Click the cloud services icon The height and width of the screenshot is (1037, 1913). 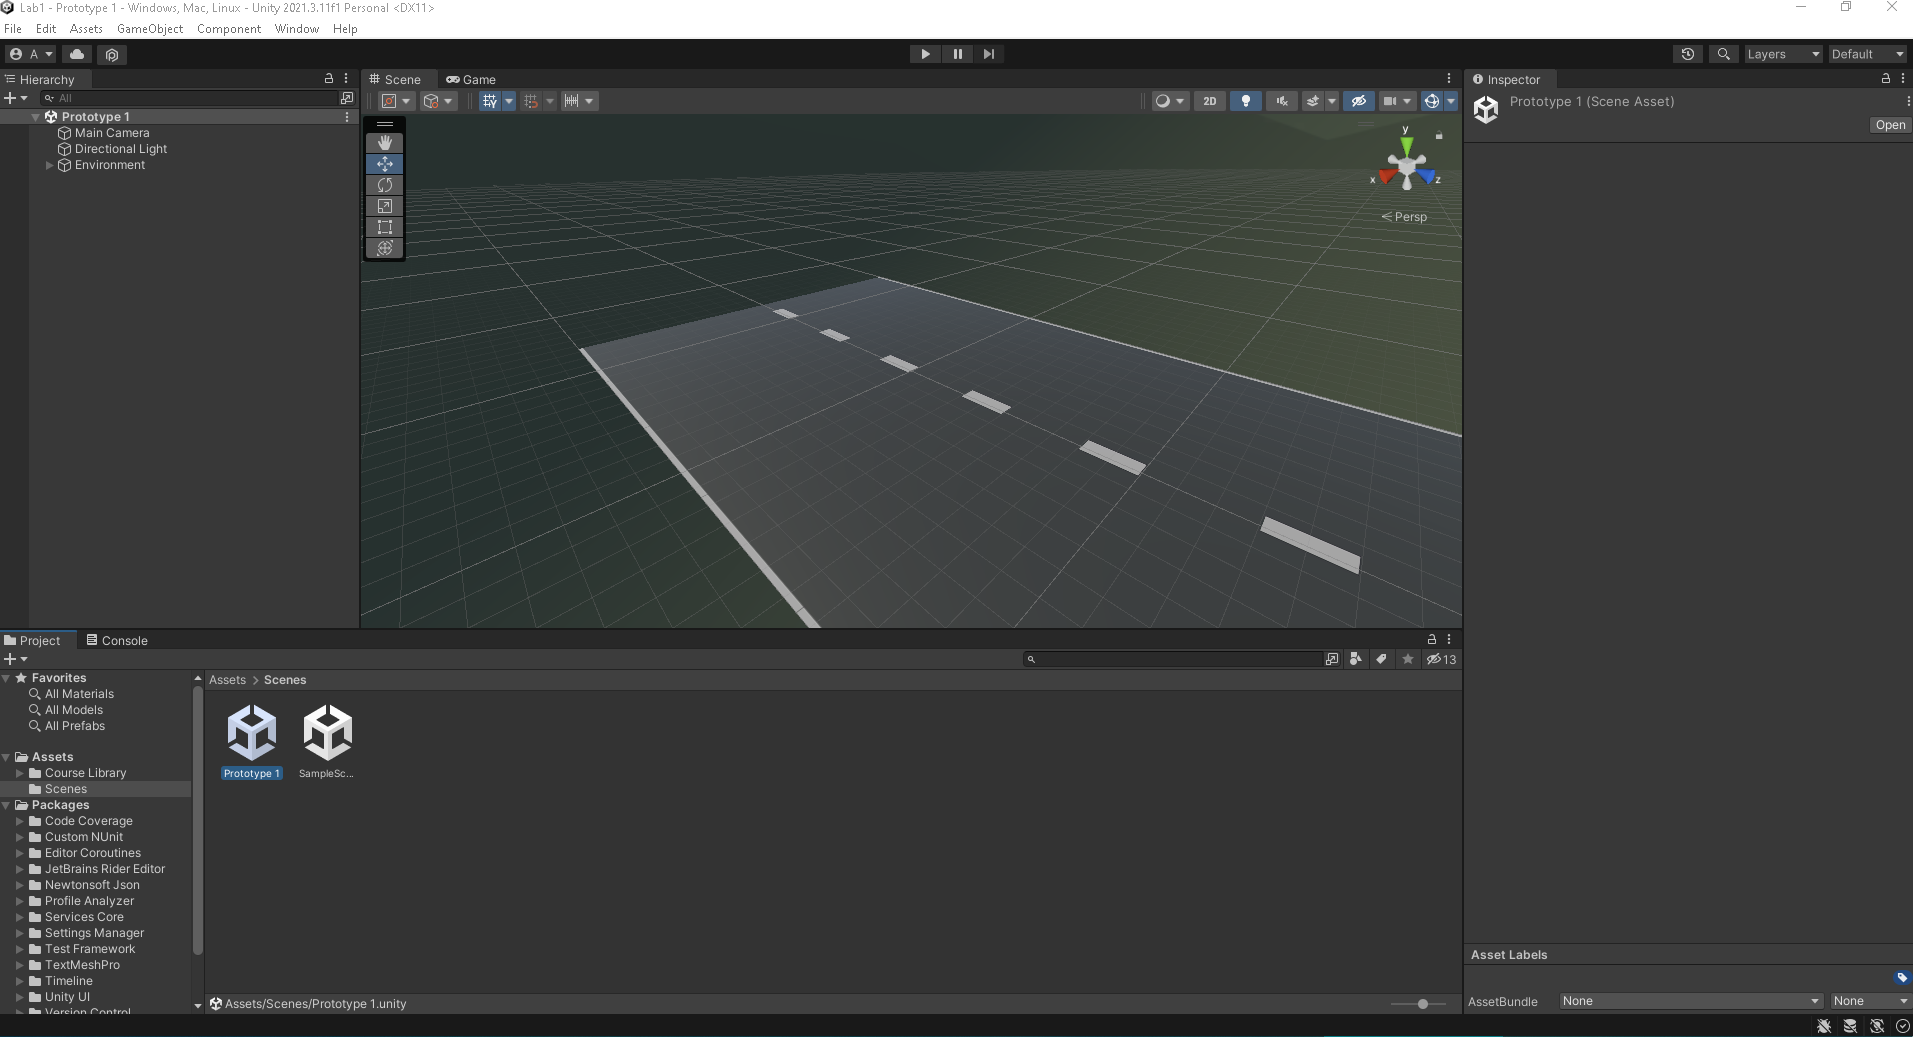(x=77, y=54)
